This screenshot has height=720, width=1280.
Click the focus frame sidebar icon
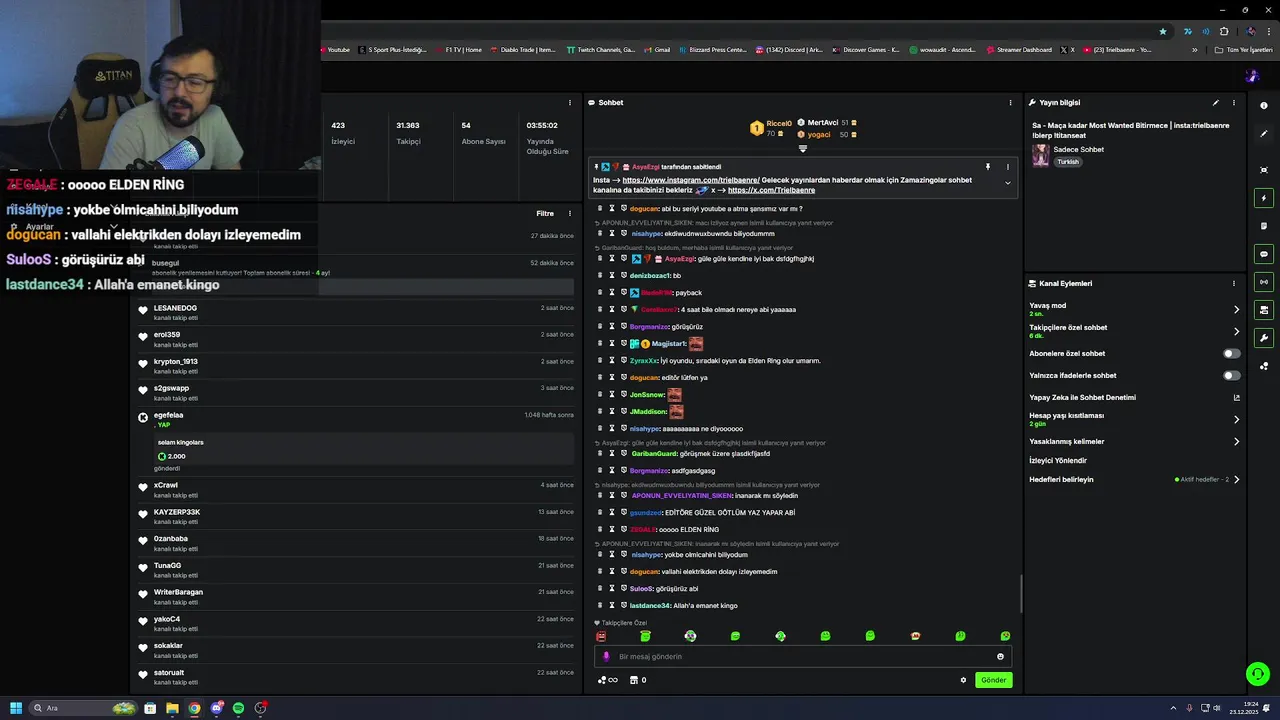tap(1264, 170)
